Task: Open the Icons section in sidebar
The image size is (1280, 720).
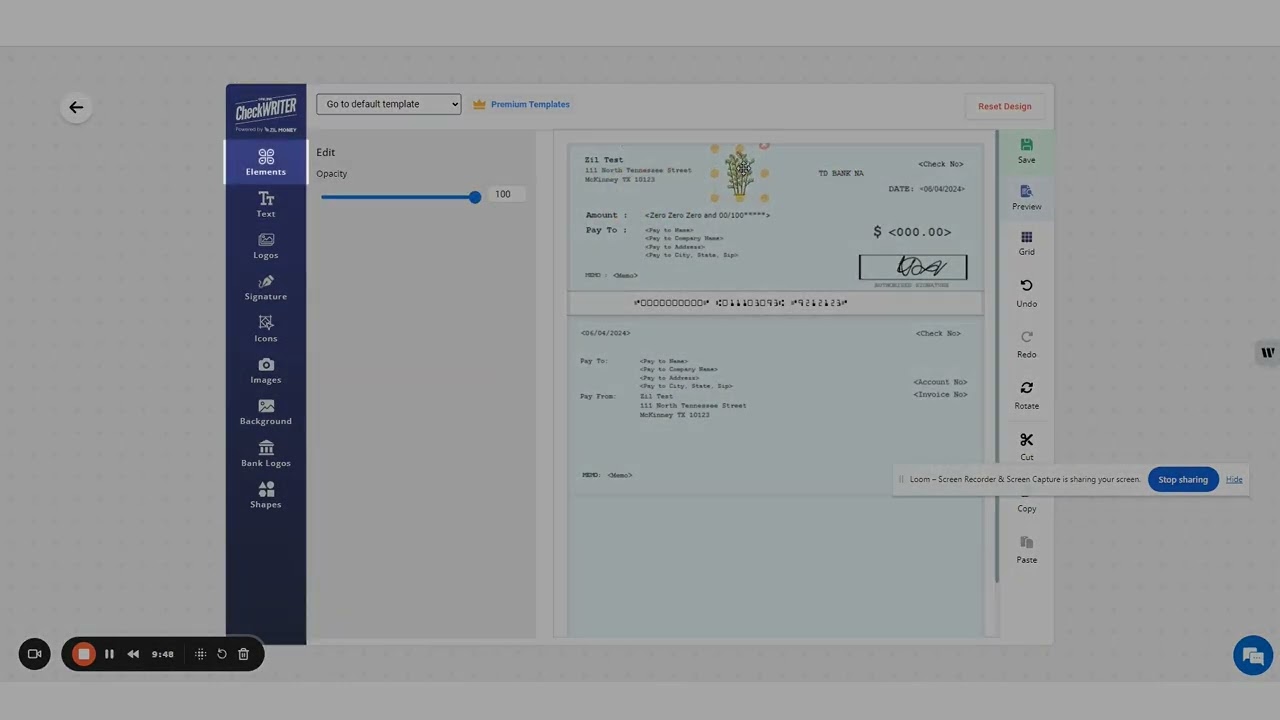Action: click(x=265, y=329)
